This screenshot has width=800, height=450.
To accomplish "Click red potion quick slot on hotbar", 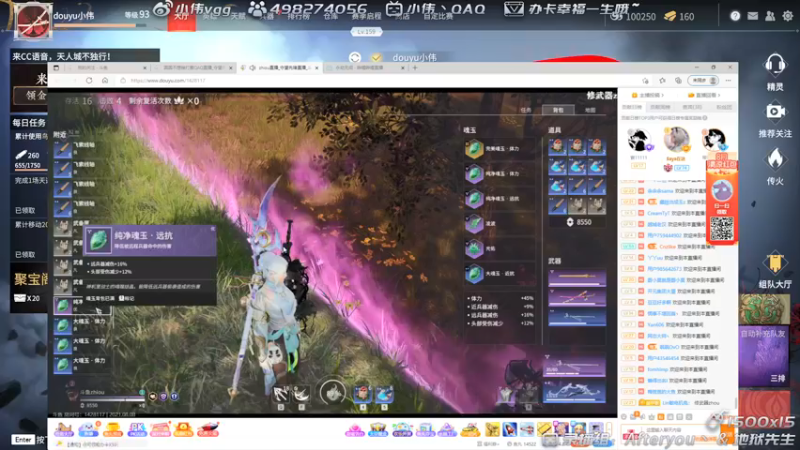I will (363, 393).
